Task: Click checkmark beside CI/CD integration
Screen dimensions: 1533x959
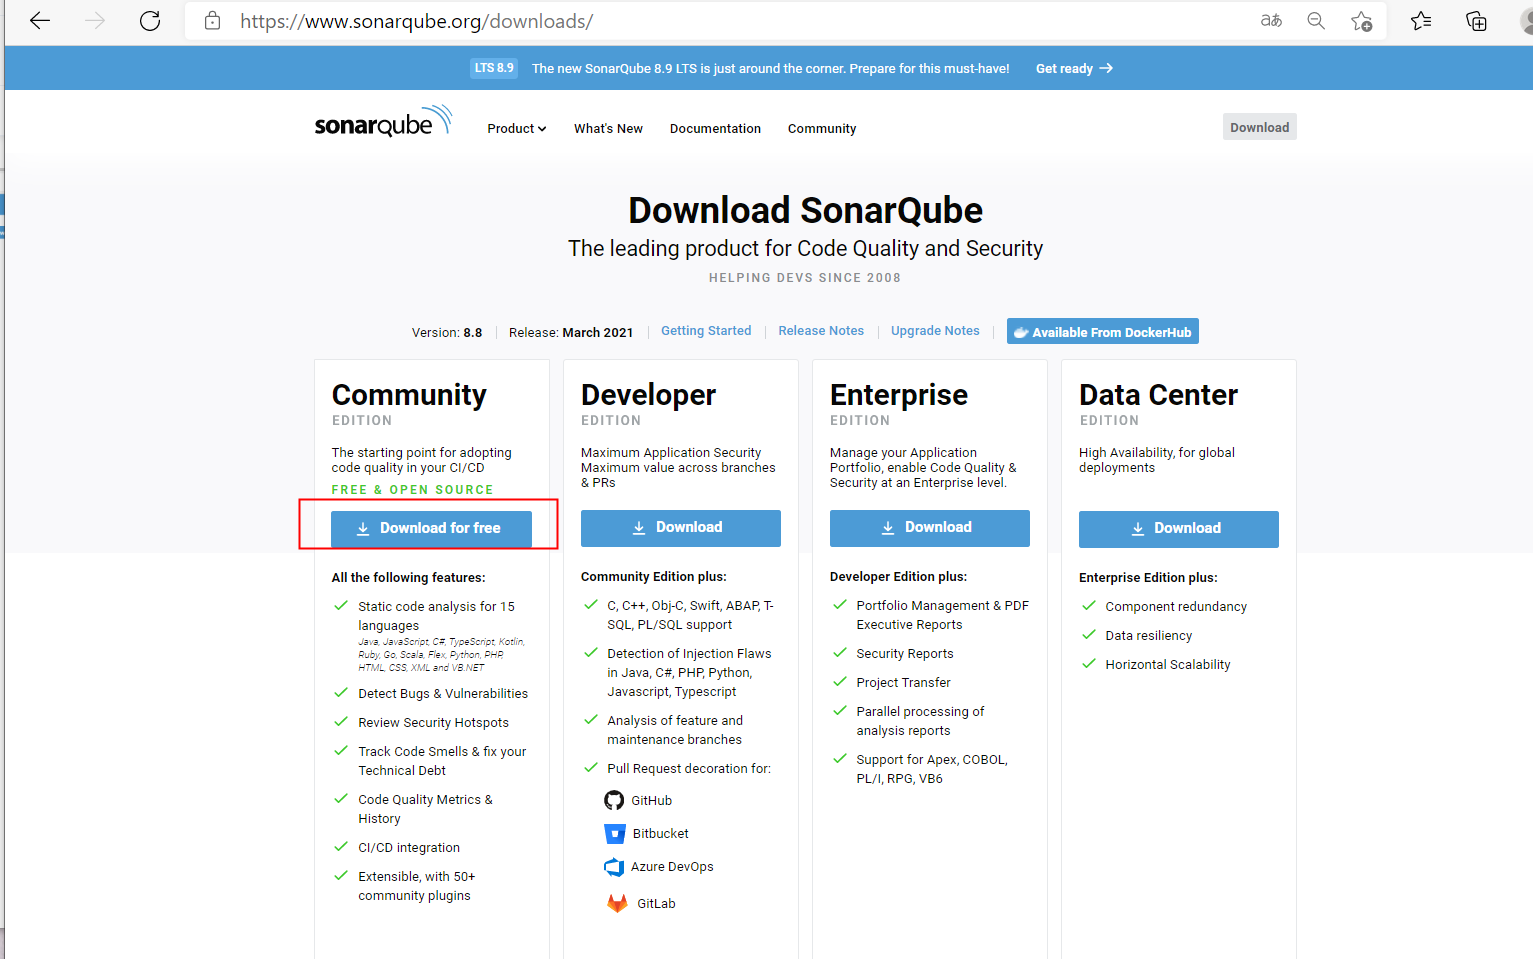Action: coord(341,846)
